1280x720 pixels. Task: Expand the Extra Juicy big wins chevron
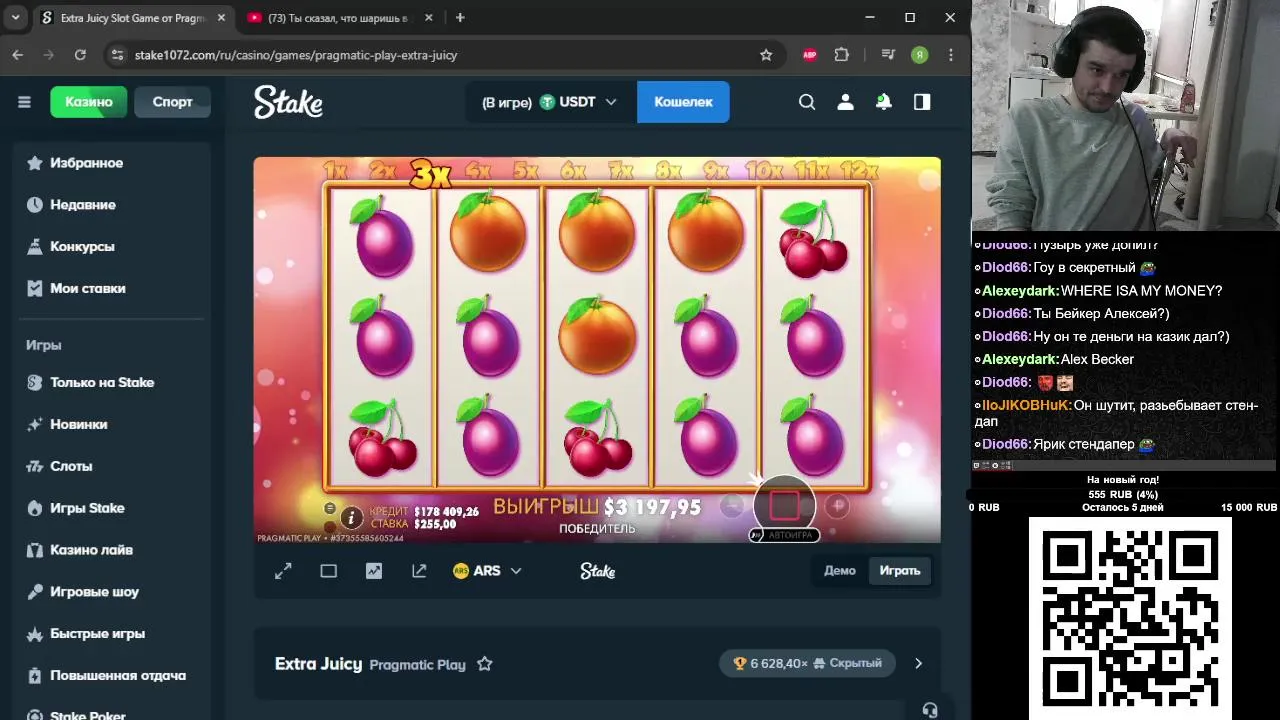pos(918,663)
